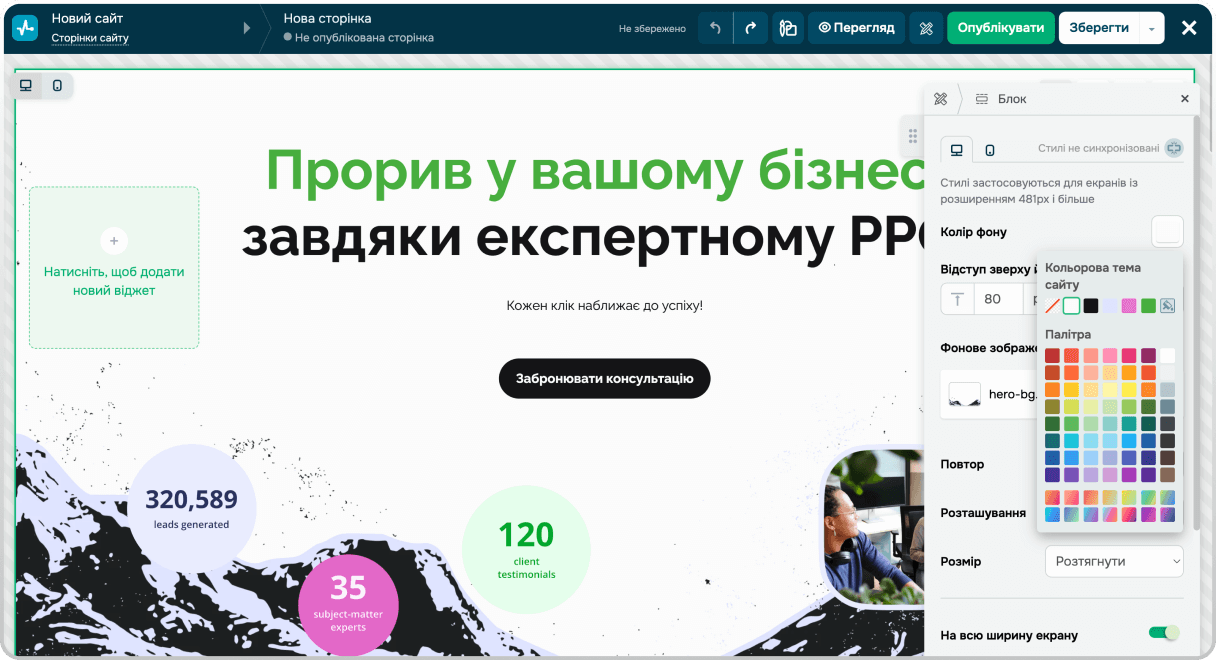Viewport: 1216px width, 660px height.
Task: Open the Розтягнути size dropdown
Action: pyautogui.click(x=1114, y=561)
